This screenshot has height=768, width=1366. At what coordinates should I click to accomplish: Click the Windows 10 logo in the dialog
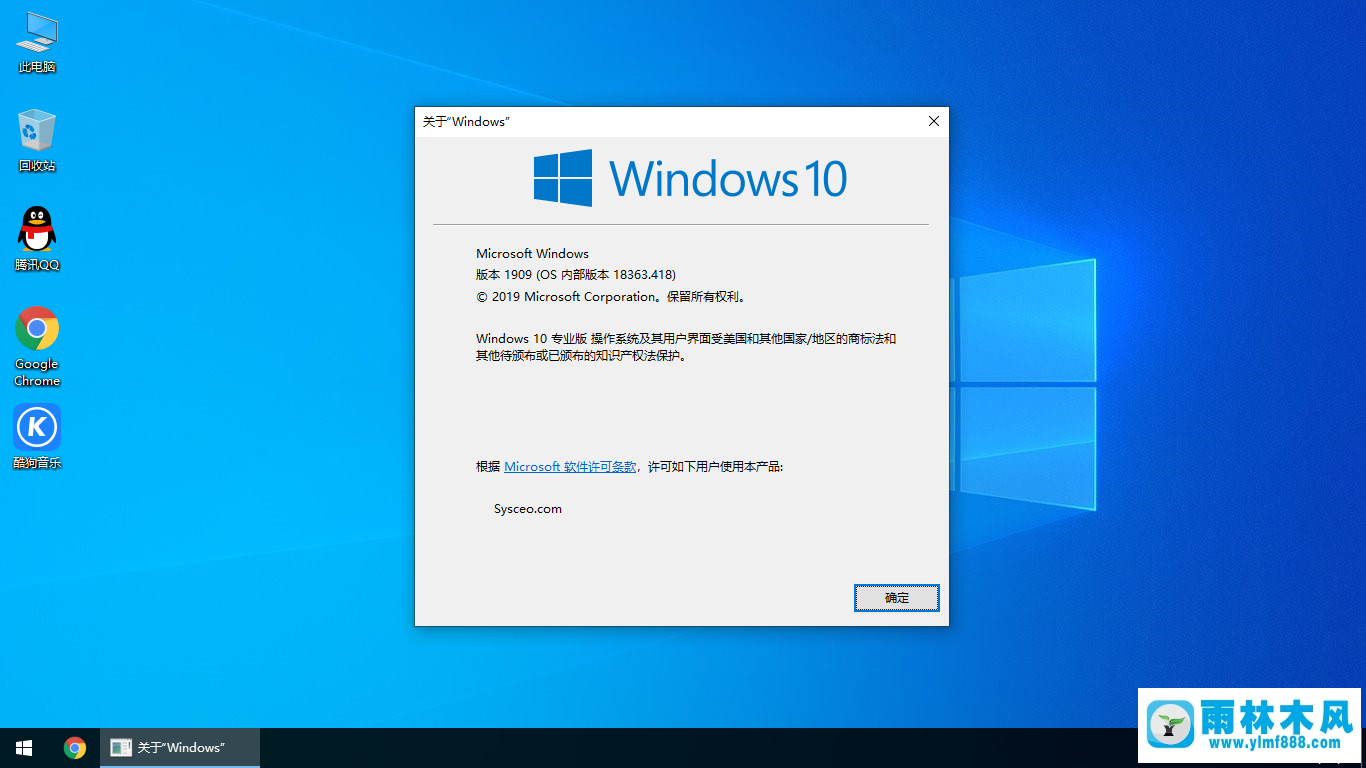click(x=690, y=178)
